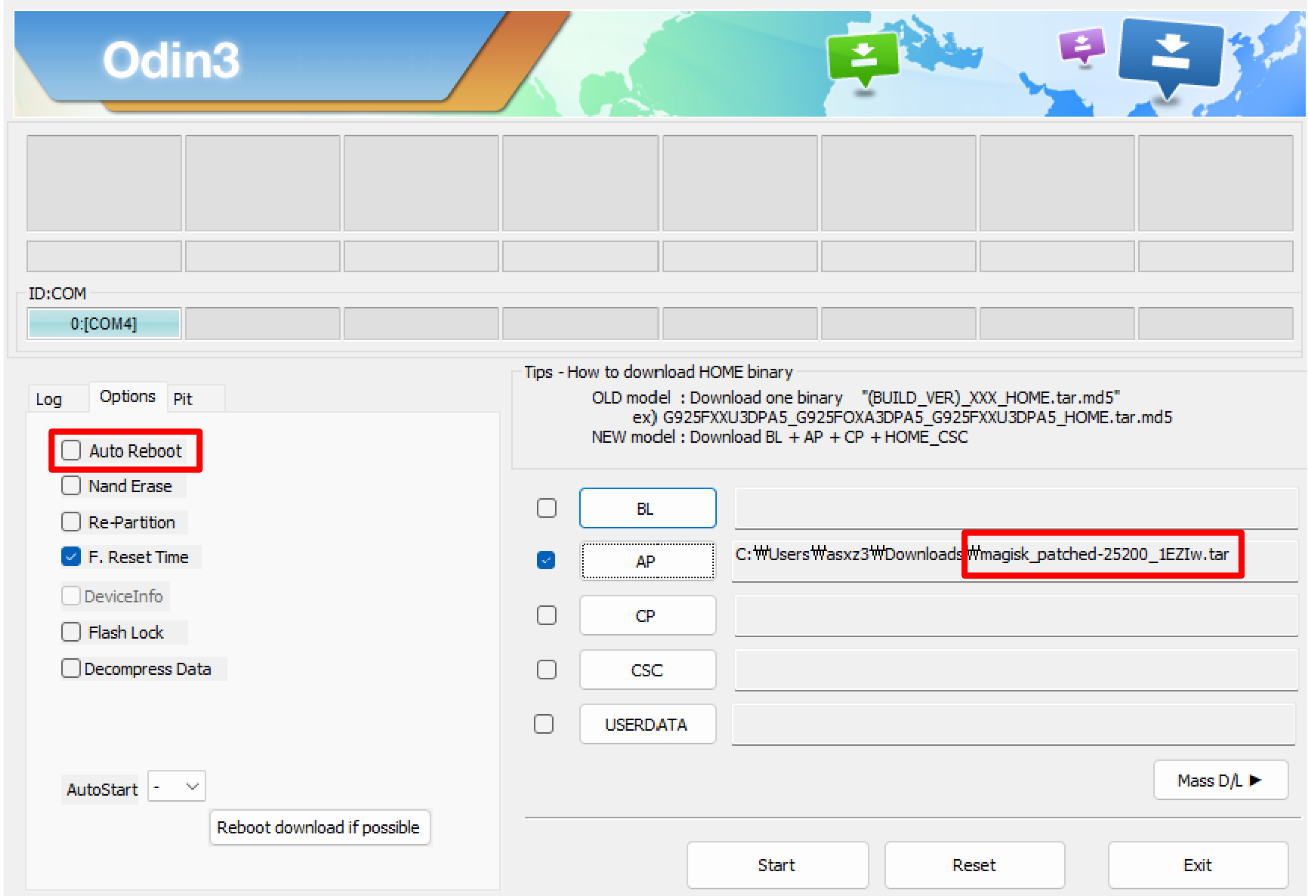Click the USERDATA file button
Image resolution: width=1308 pixels, height=896 pixels.
click(x=647, y=724)
